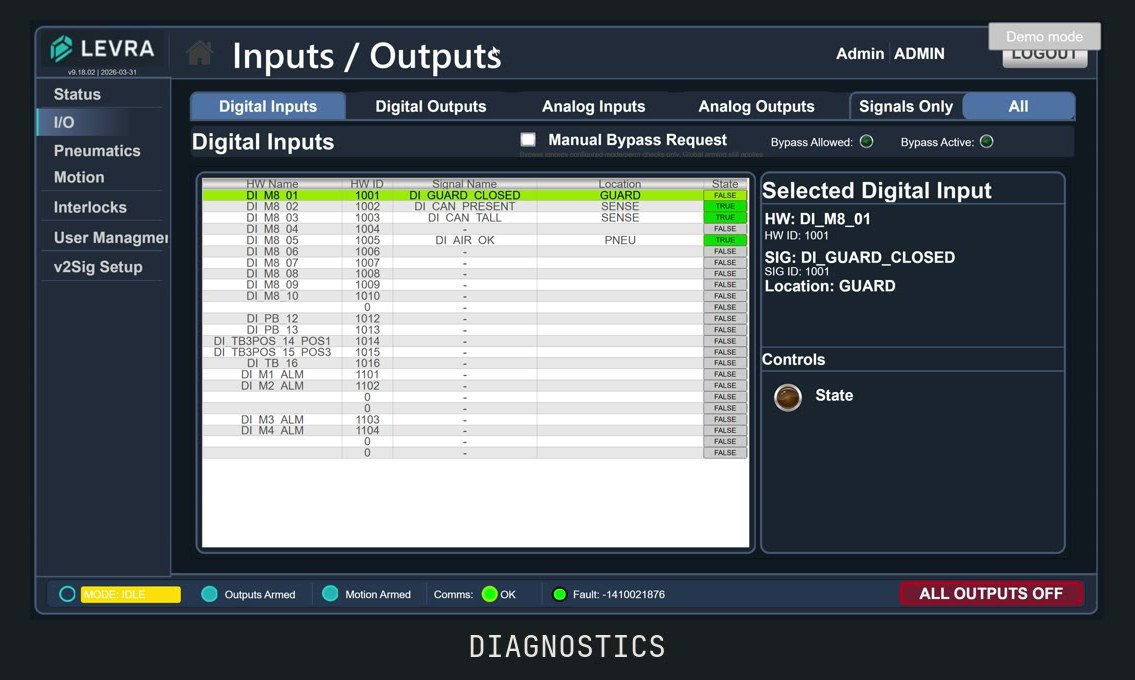Open the Digital Outputs tab

coord(431,106)
